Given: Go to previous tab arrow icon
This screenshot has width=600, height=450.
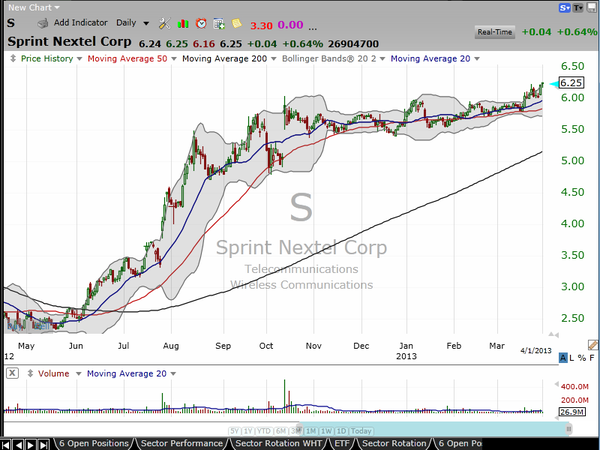Looking at the screenshot, I should [18, 445].
